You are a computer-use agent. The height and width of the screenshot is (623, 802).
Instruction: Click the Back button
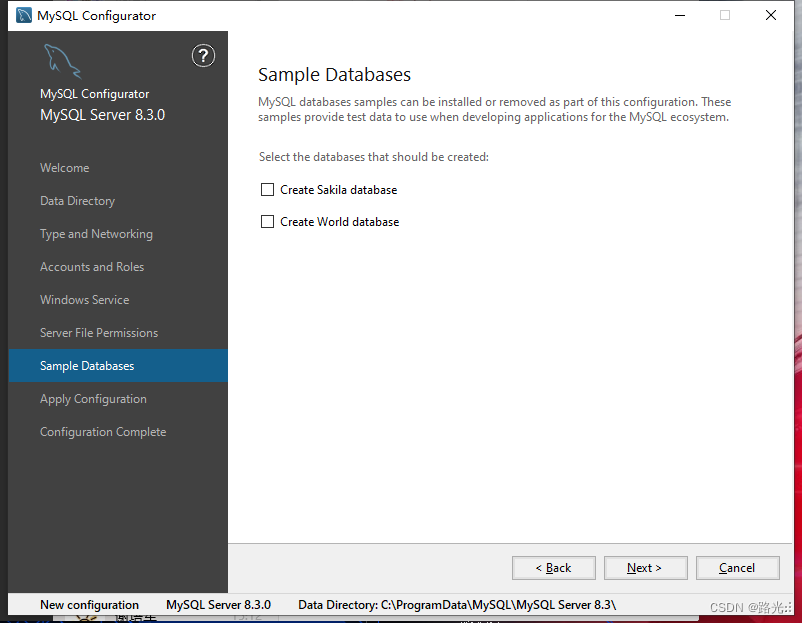tap(553, 567)
